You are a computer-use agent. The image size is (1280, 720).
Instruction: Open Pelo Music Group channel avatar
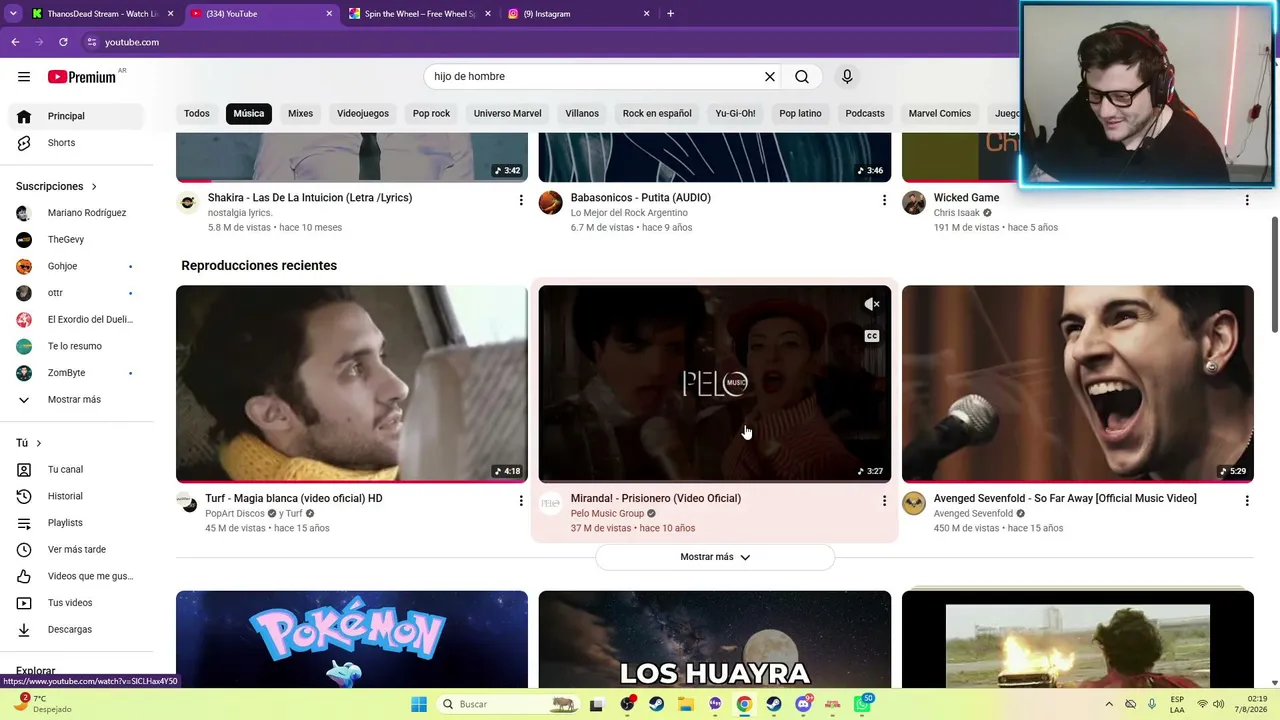click(x=550, y=503)
